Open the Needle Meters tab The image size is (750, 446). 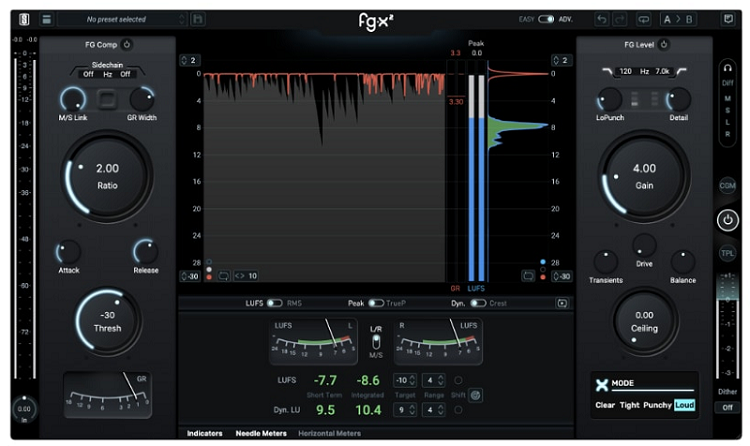[261, 433]
